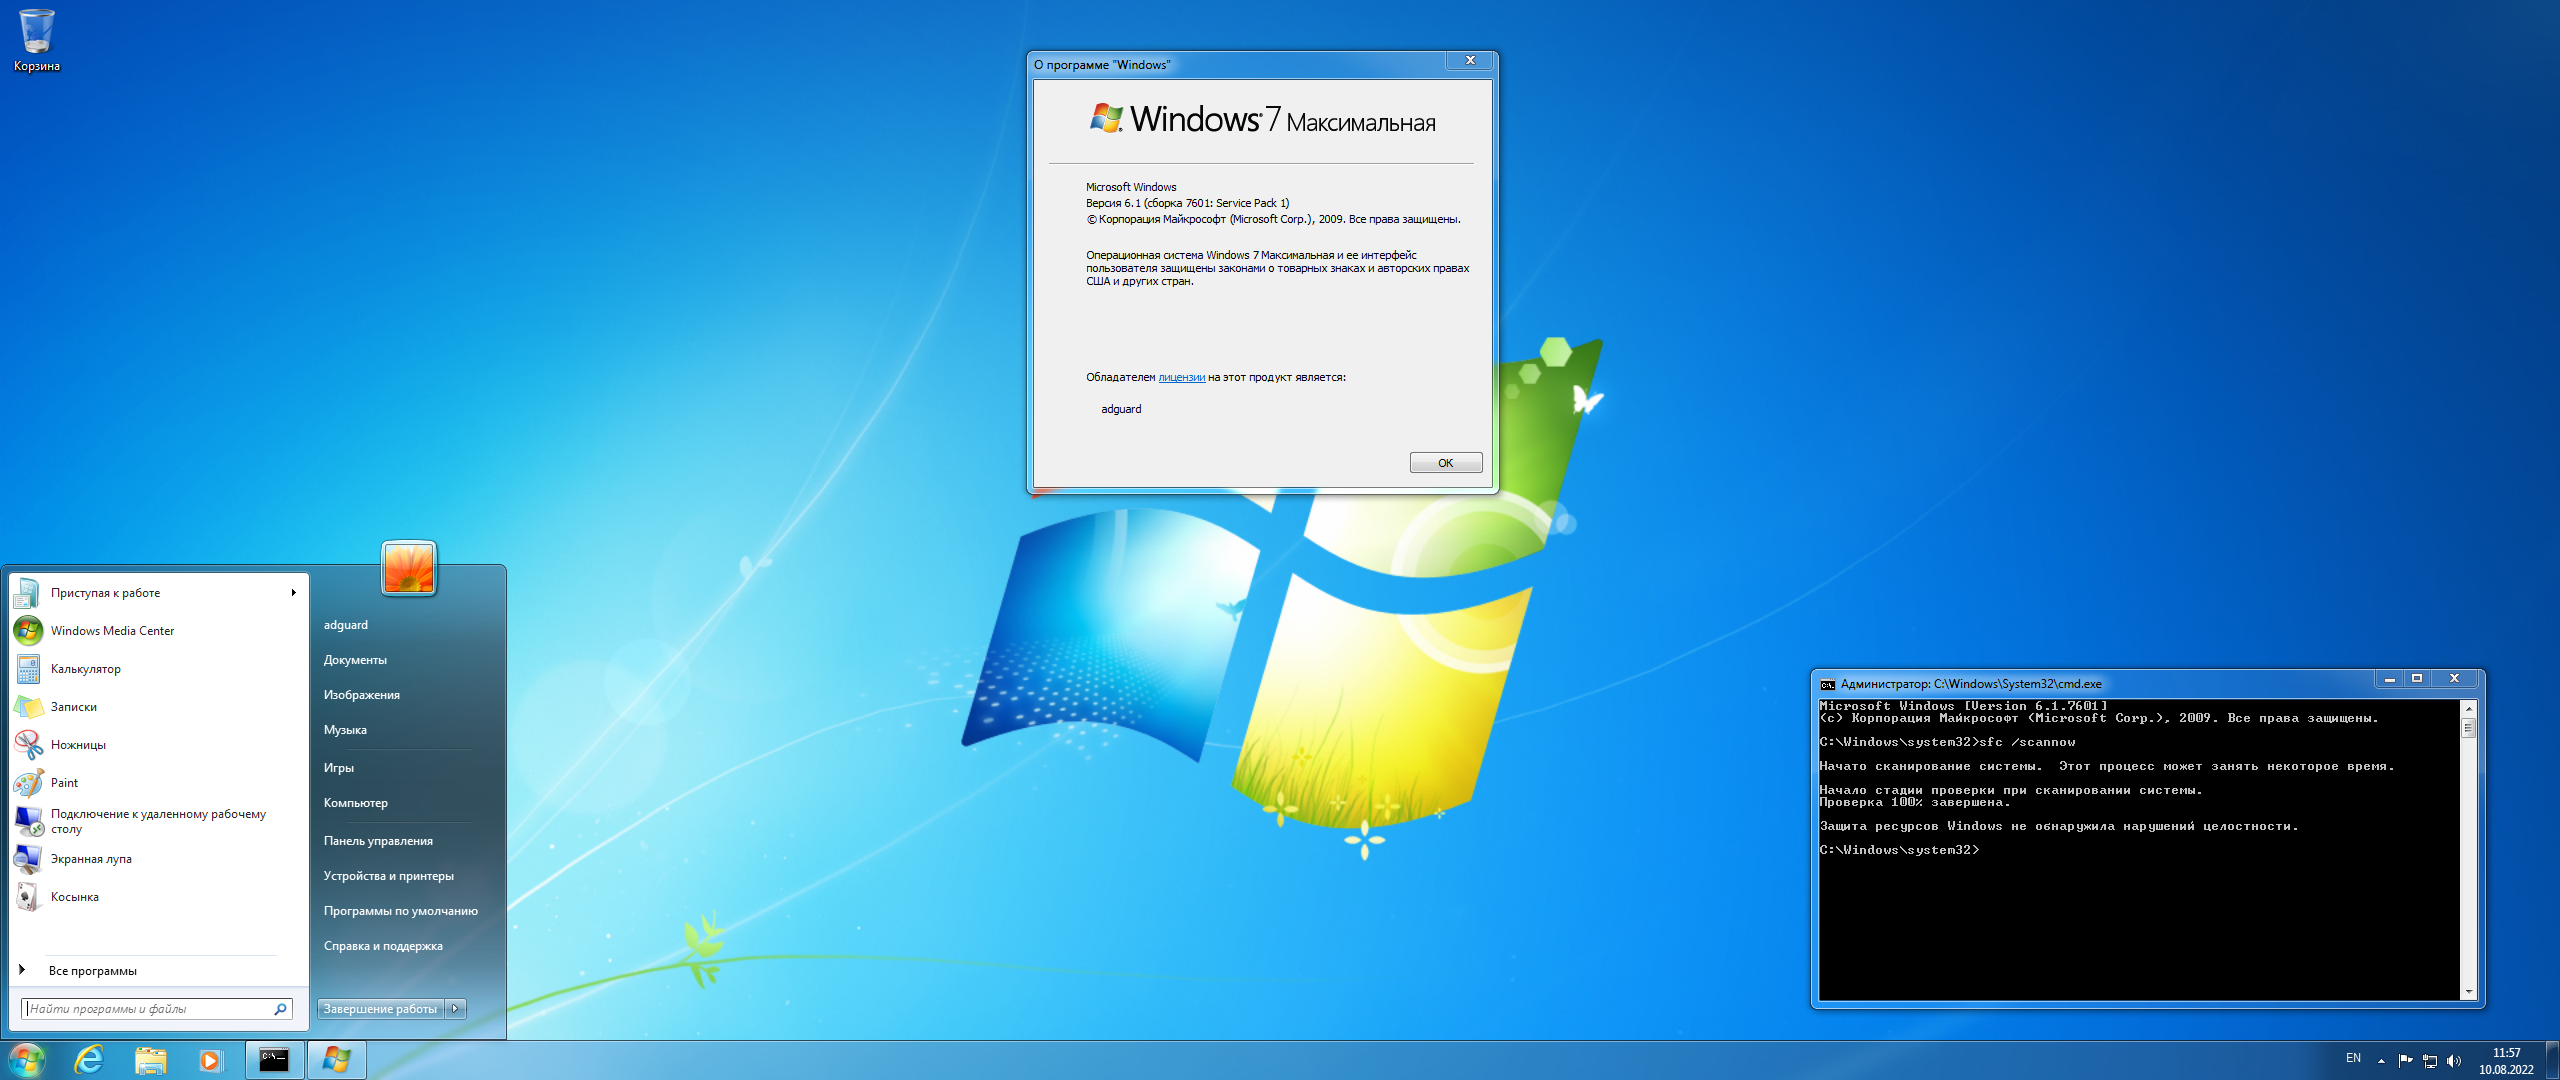
Task: Click the clock showing 11:57
Action: click(x=2506, y=1053)
